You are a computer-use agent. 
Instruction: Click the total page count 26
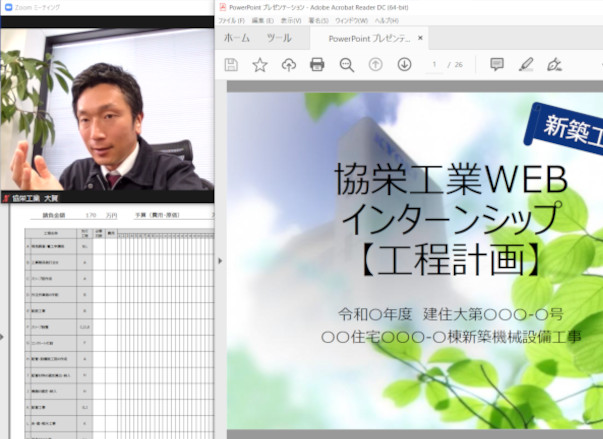(459, 65)
